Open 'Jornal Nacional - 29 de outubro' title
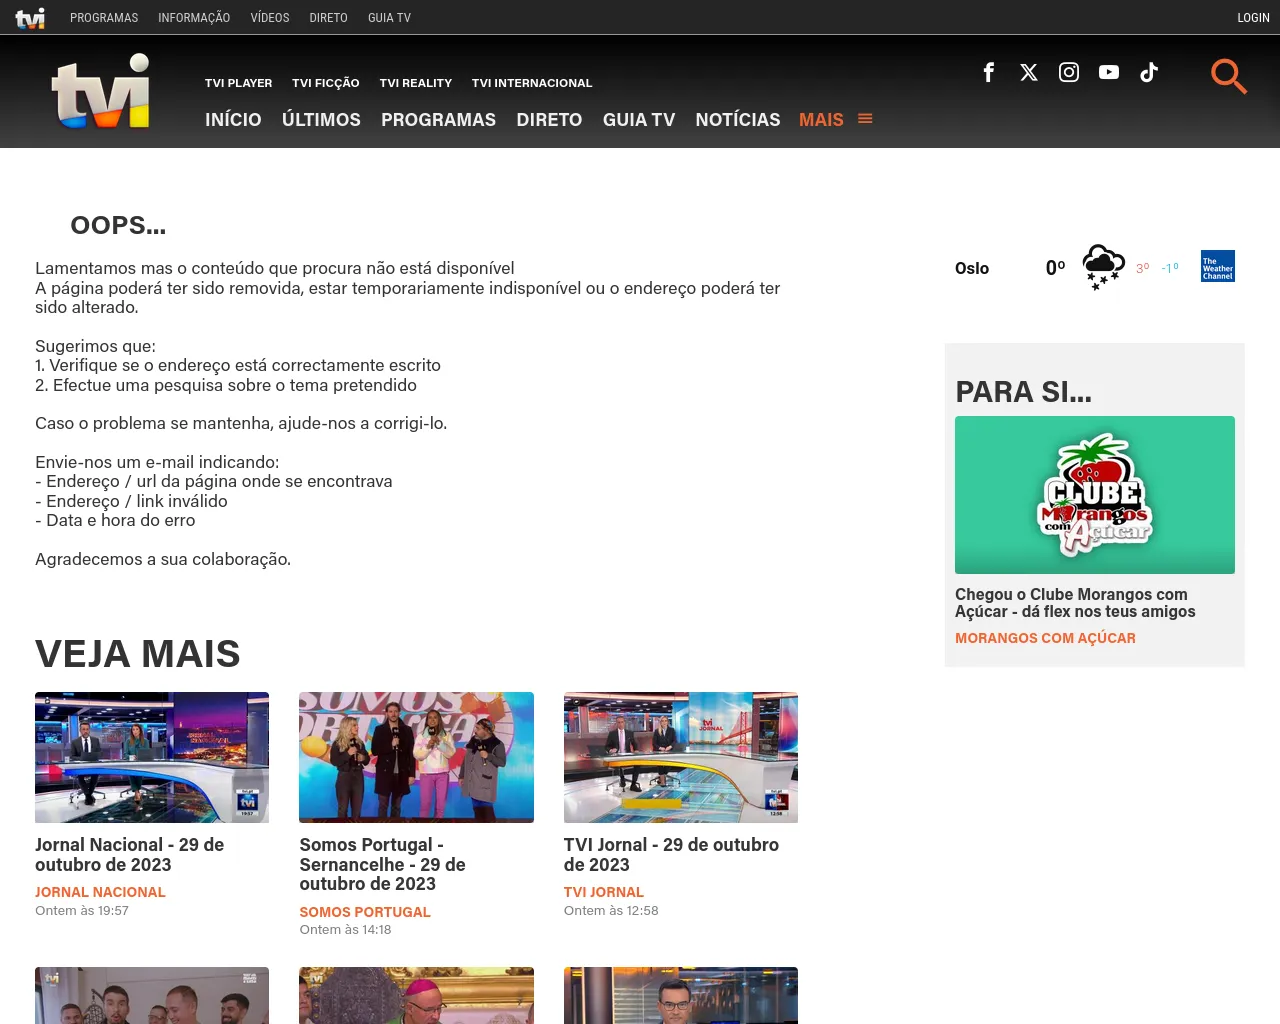This screenshot has height=1024, width=1280. (x=129, y=855)
